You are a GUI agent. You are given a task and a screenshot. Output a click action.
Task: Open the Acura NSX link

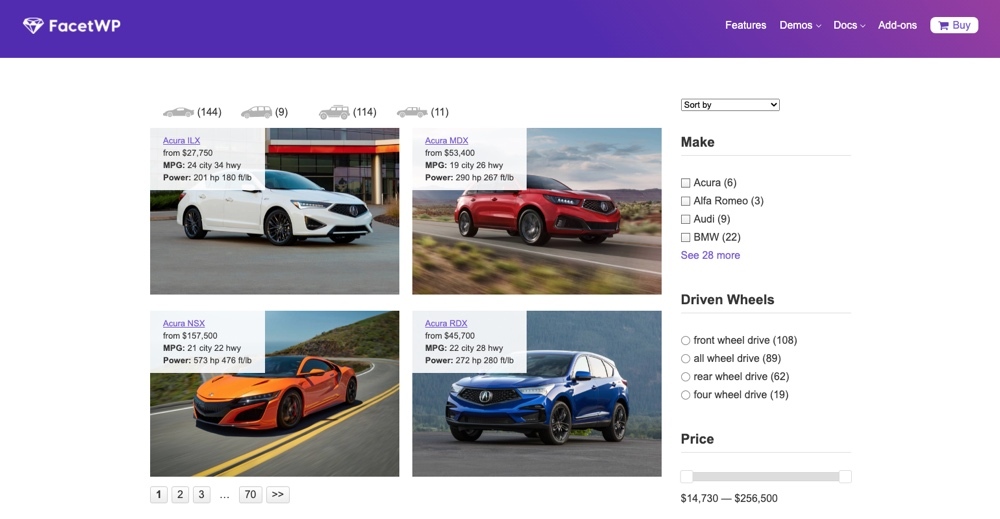[x=184, y=323]
